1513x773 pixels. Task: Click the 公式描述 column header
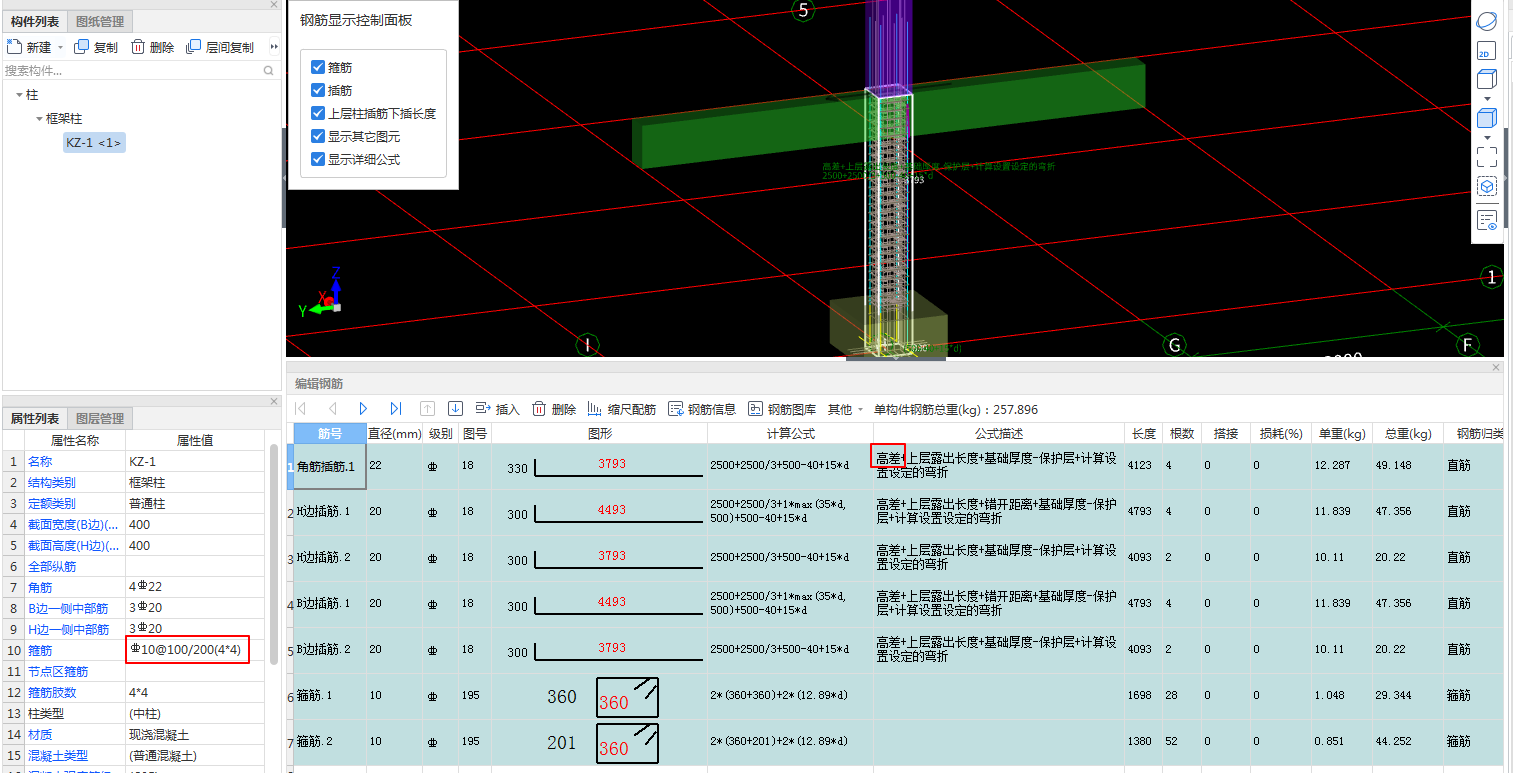(x=998, y=434)
